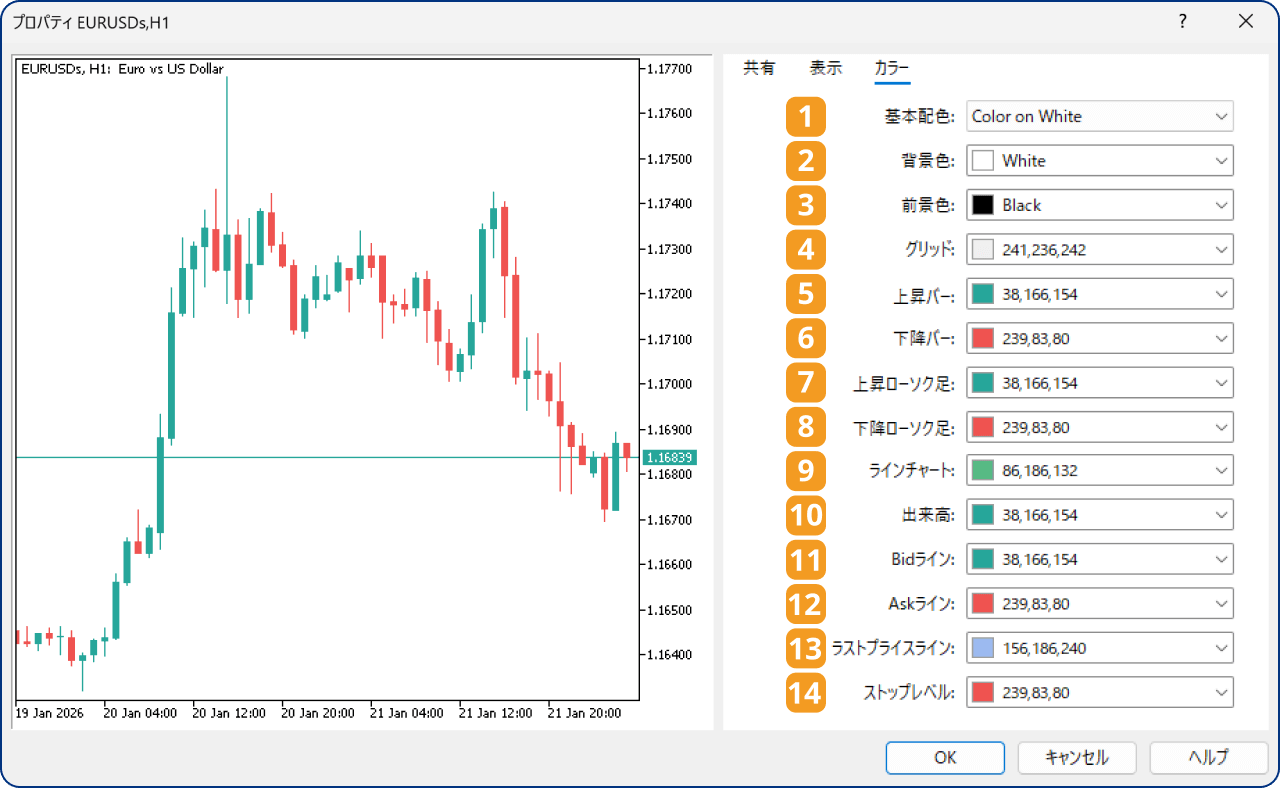Viewport: 1280px width, 788px height.
Task: Open the グリッド color dropdown
Action: coord(1099,249)
